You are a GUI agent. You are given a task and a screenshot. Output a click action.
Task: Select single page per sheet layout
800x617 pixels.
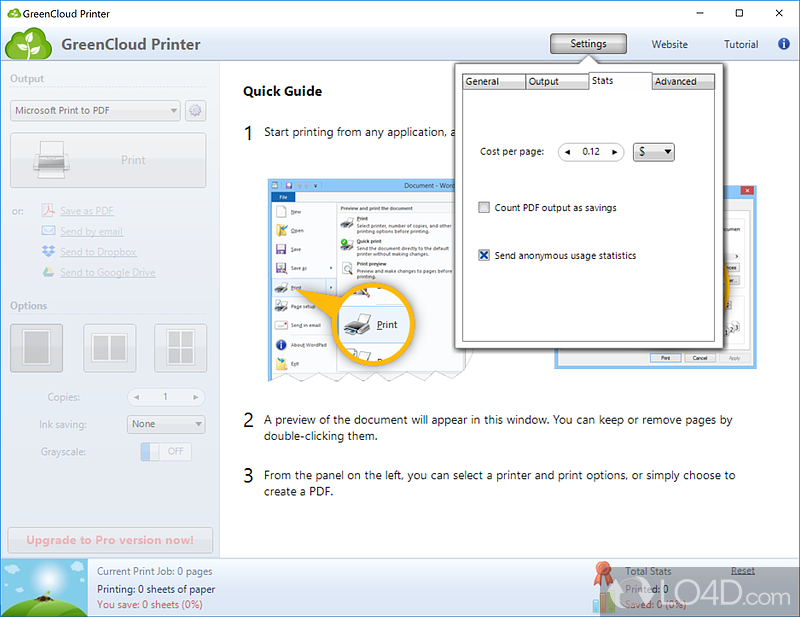[x=37, y=348]
